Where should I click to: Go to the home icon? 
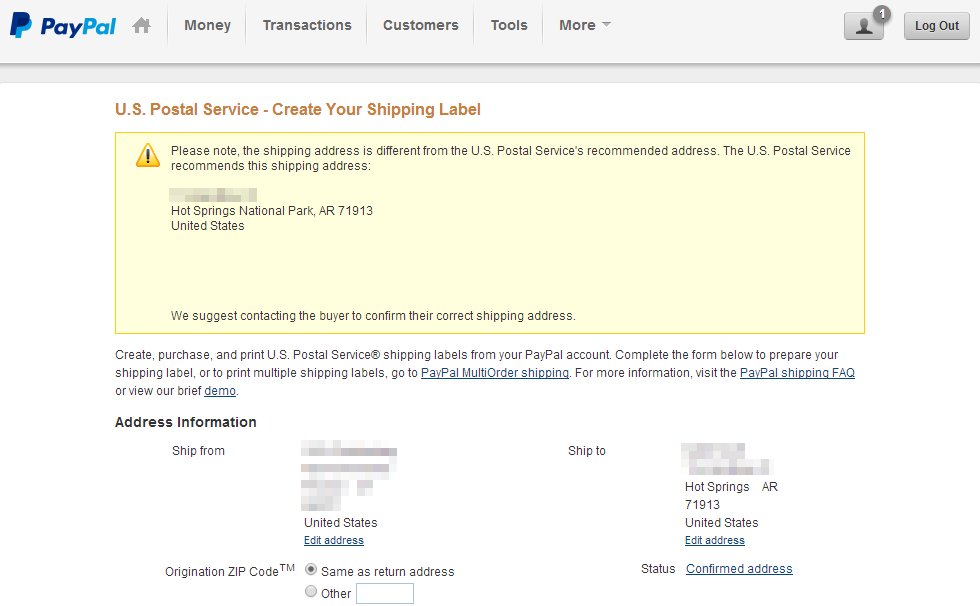pos(141,26)
